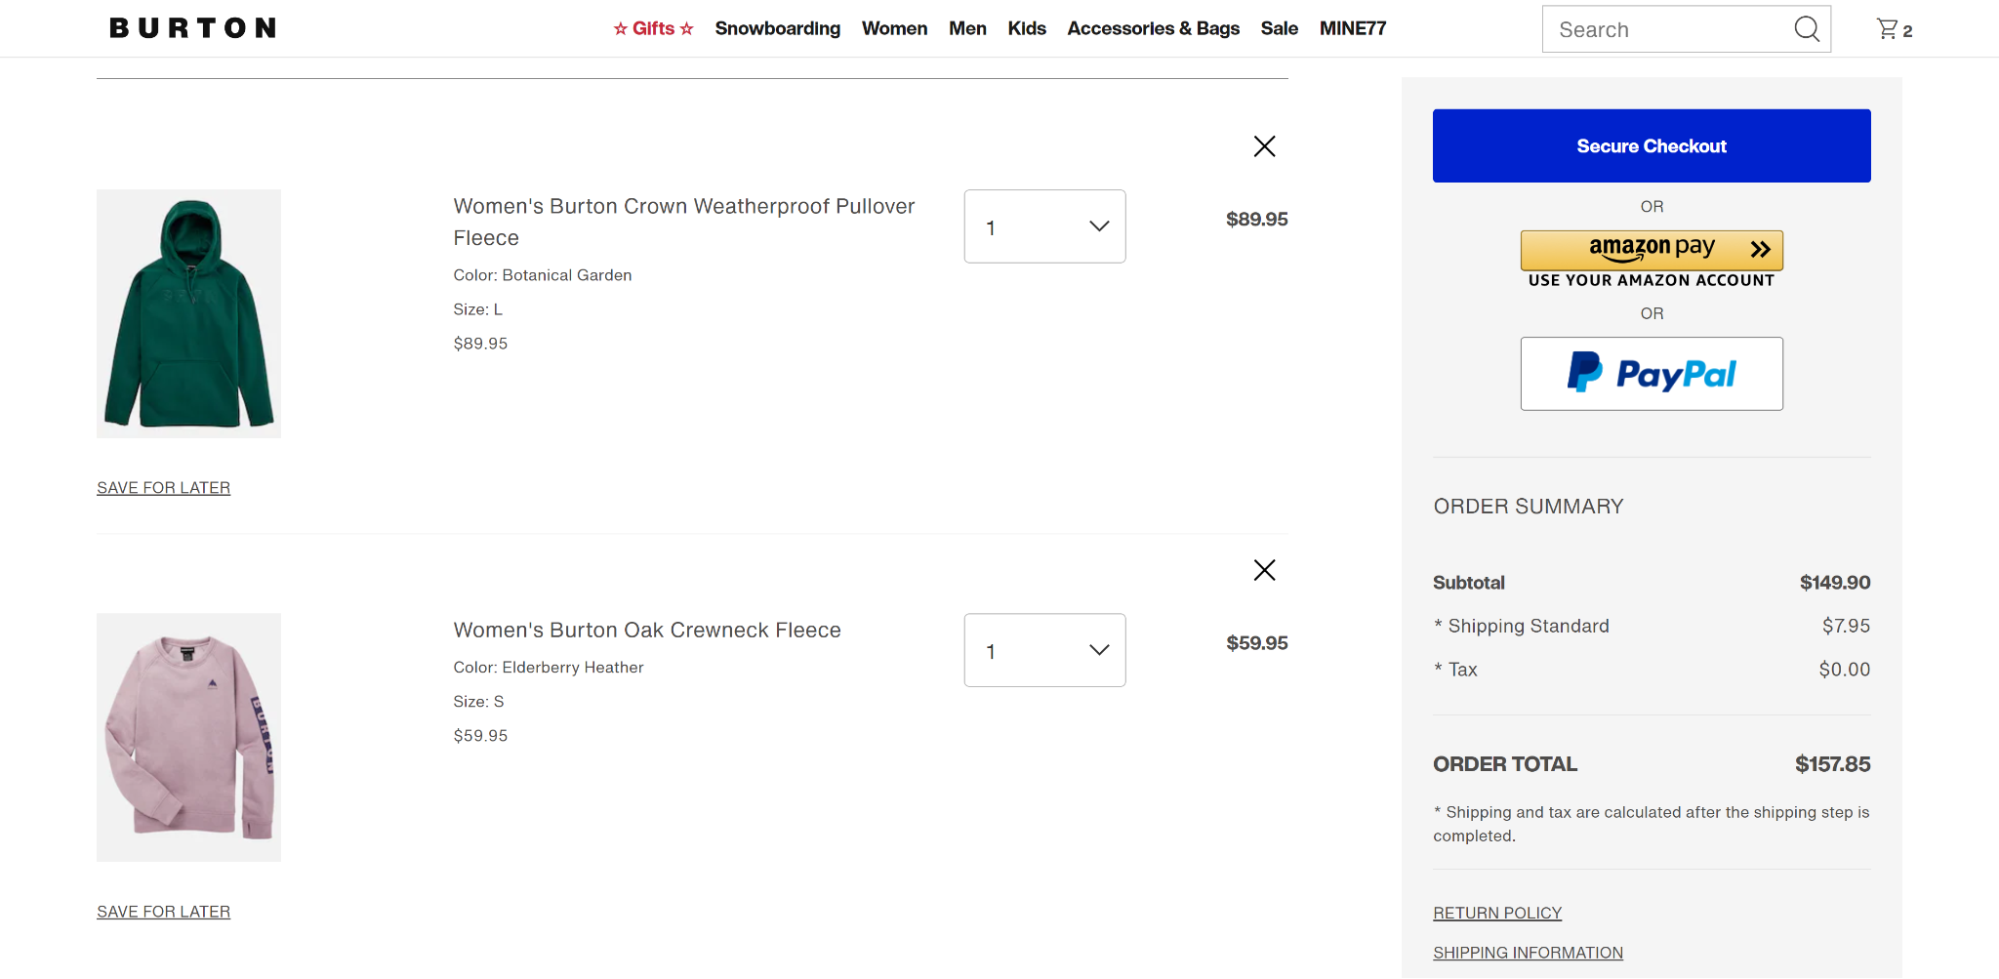
Task: Remove the Oak Crewneck Fleece item
Action: (x=1264, y=570)
